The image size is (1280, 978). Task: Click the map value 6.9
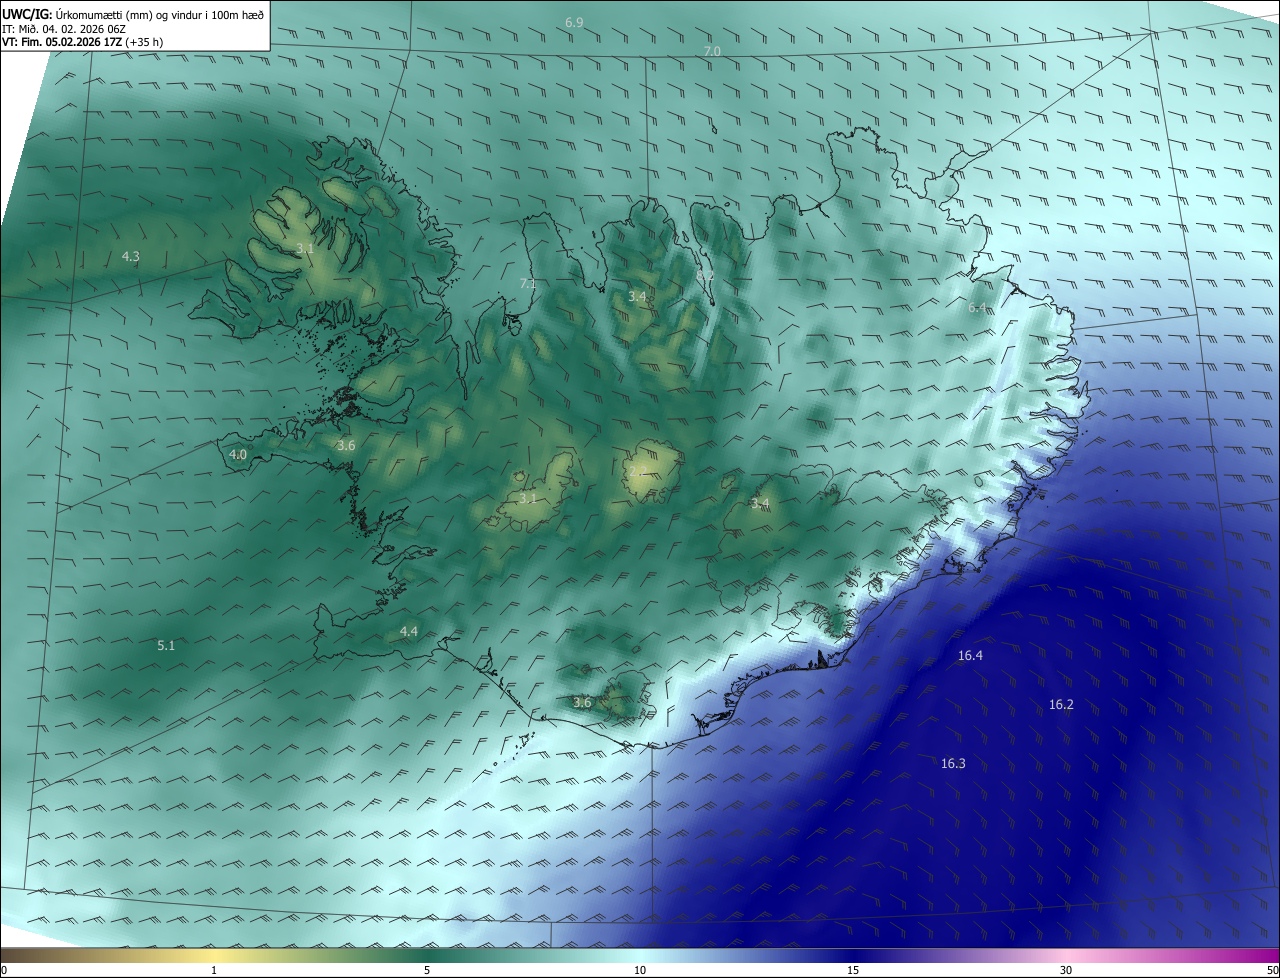[x=574, y=22]
